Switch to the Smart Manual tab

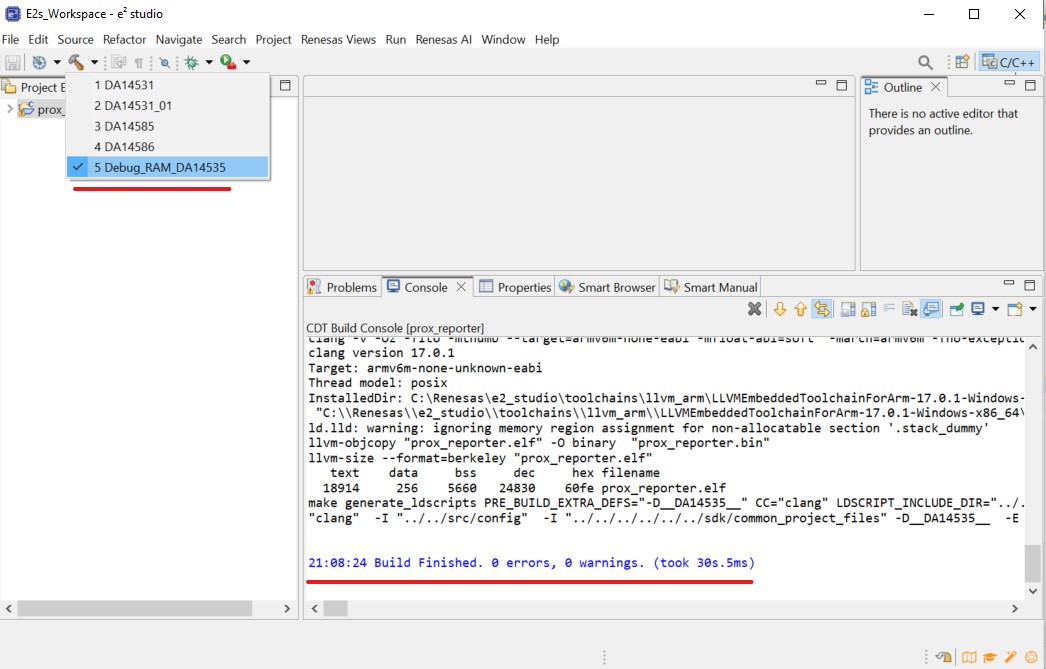click(711, 287)
